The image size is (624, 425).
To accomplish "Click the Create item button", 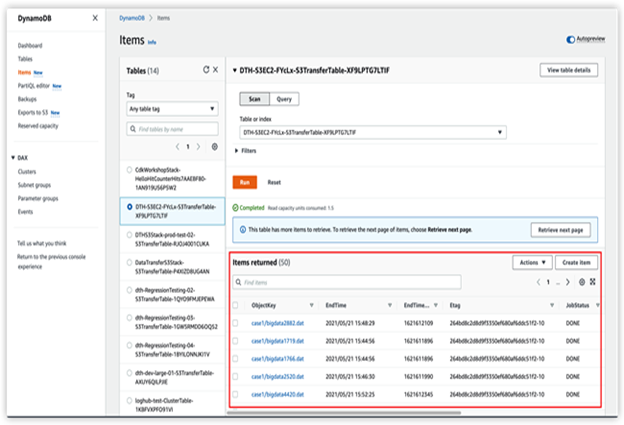I will [x=576, y=263].
